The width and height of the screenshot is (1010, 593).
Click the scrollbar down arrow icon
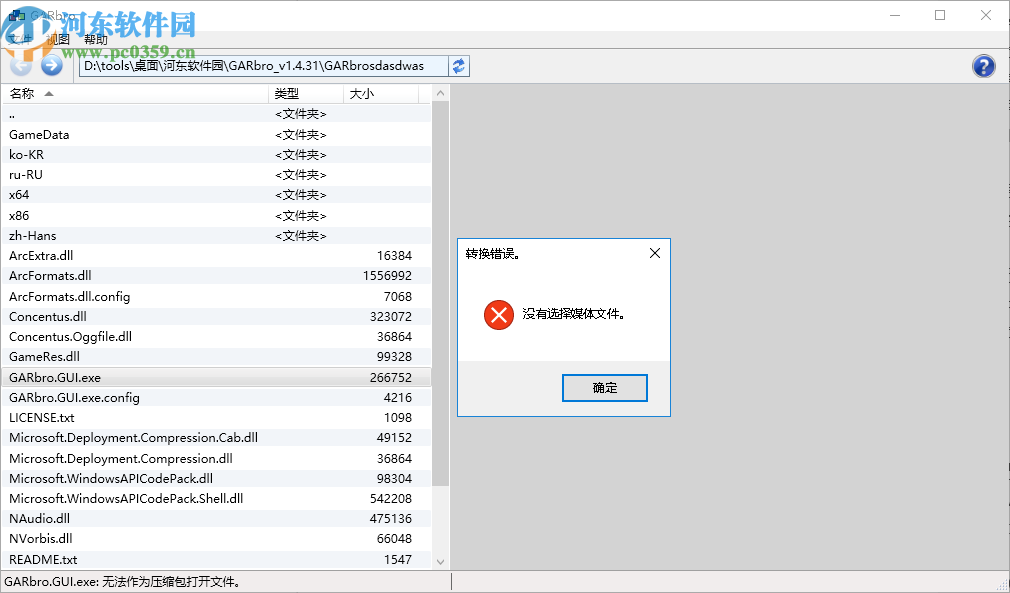[x=440, y=562]
